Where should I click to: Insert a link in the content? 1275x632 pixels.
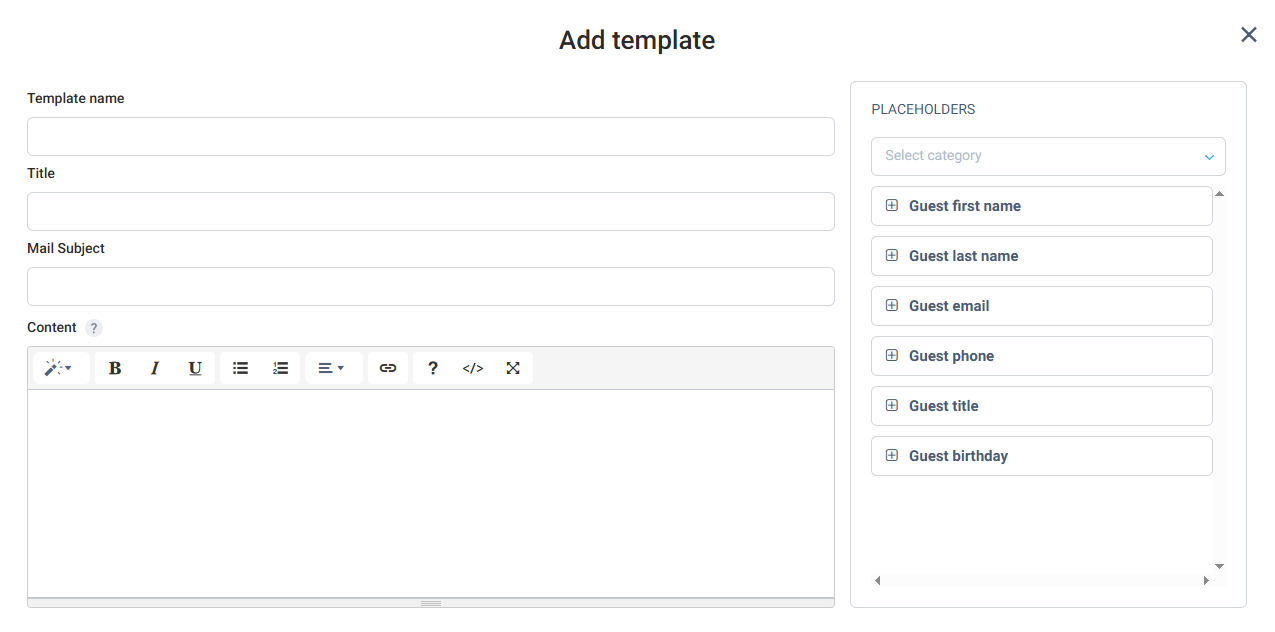tap(388, 368)
